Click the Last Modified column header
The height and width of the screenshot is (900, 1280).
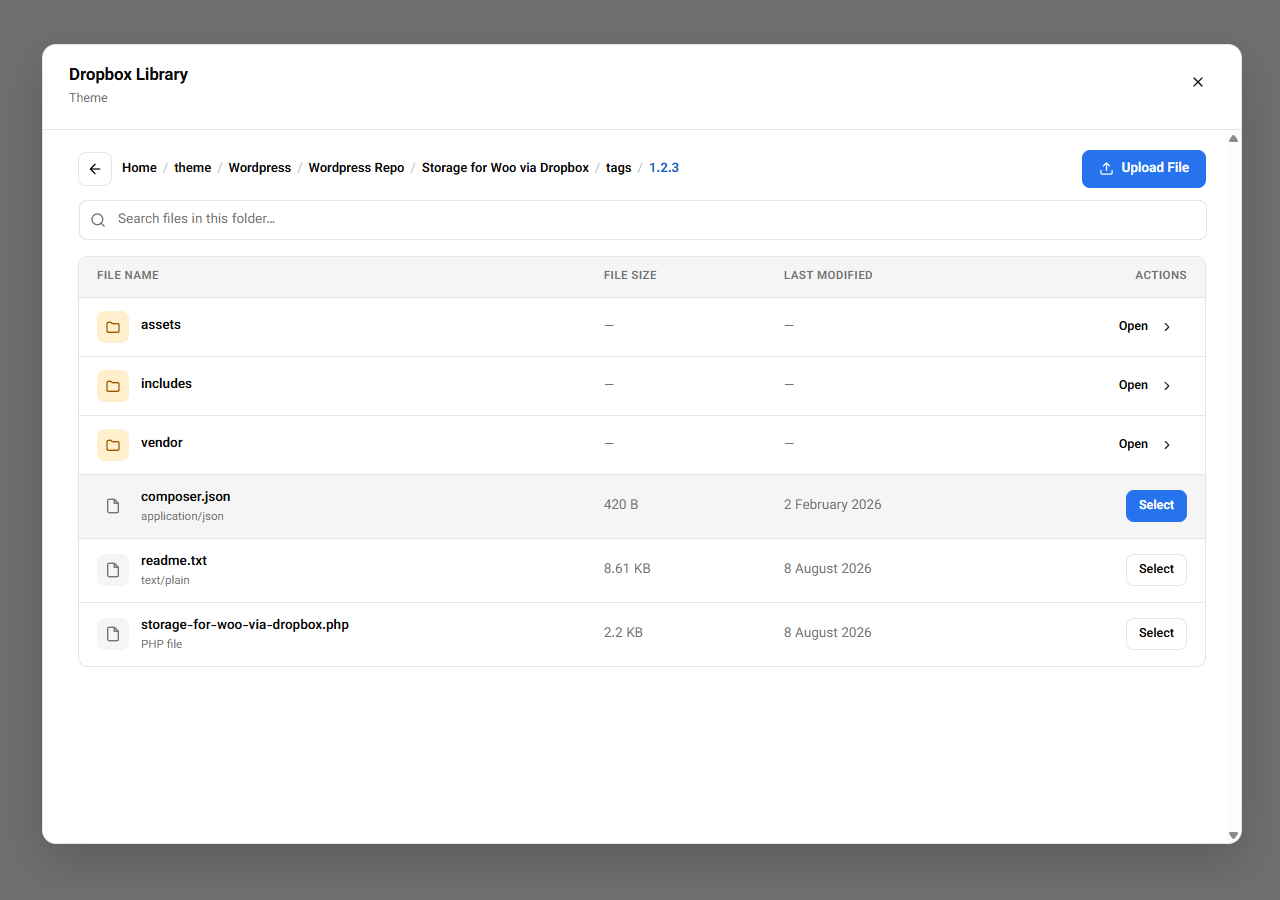pos(828,275)
